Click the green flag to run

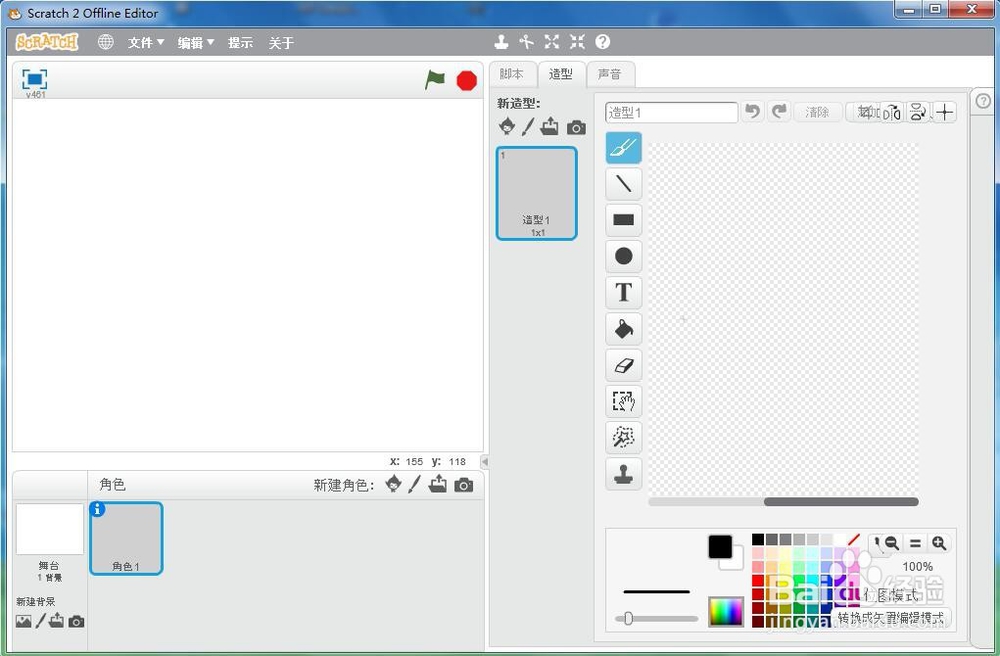coord(435,80)
